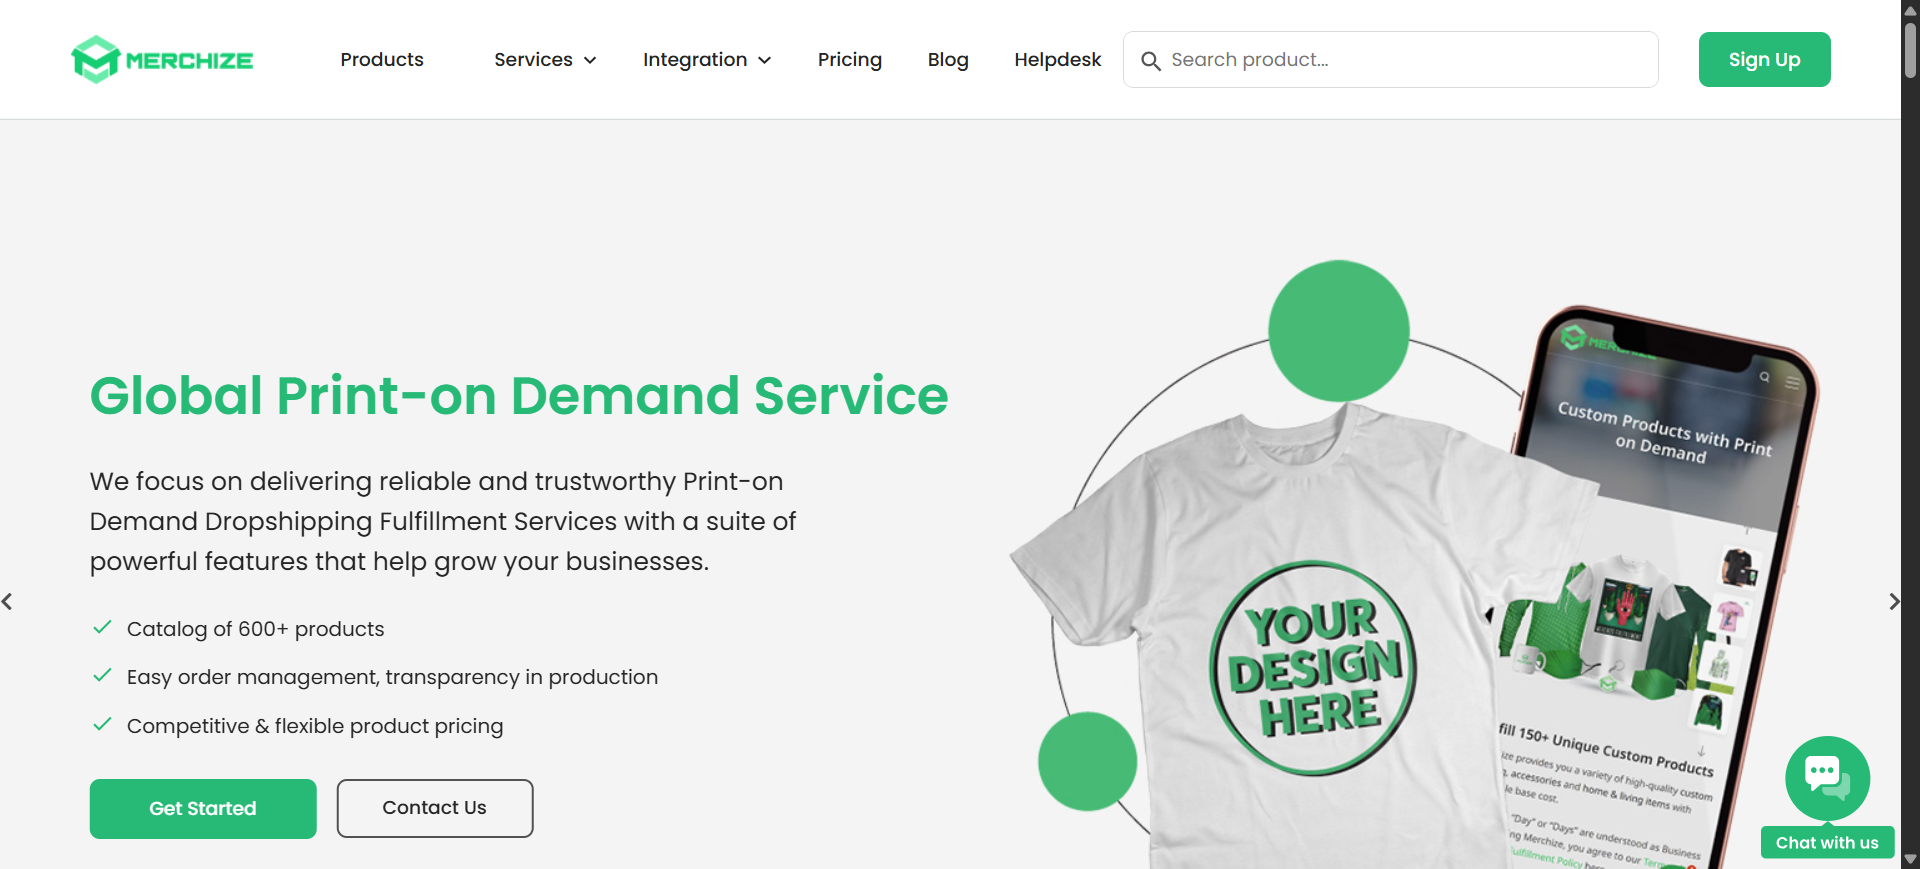
Task: Click checkmark beside Competitive & flexible pricing
Action: (102, 725)
